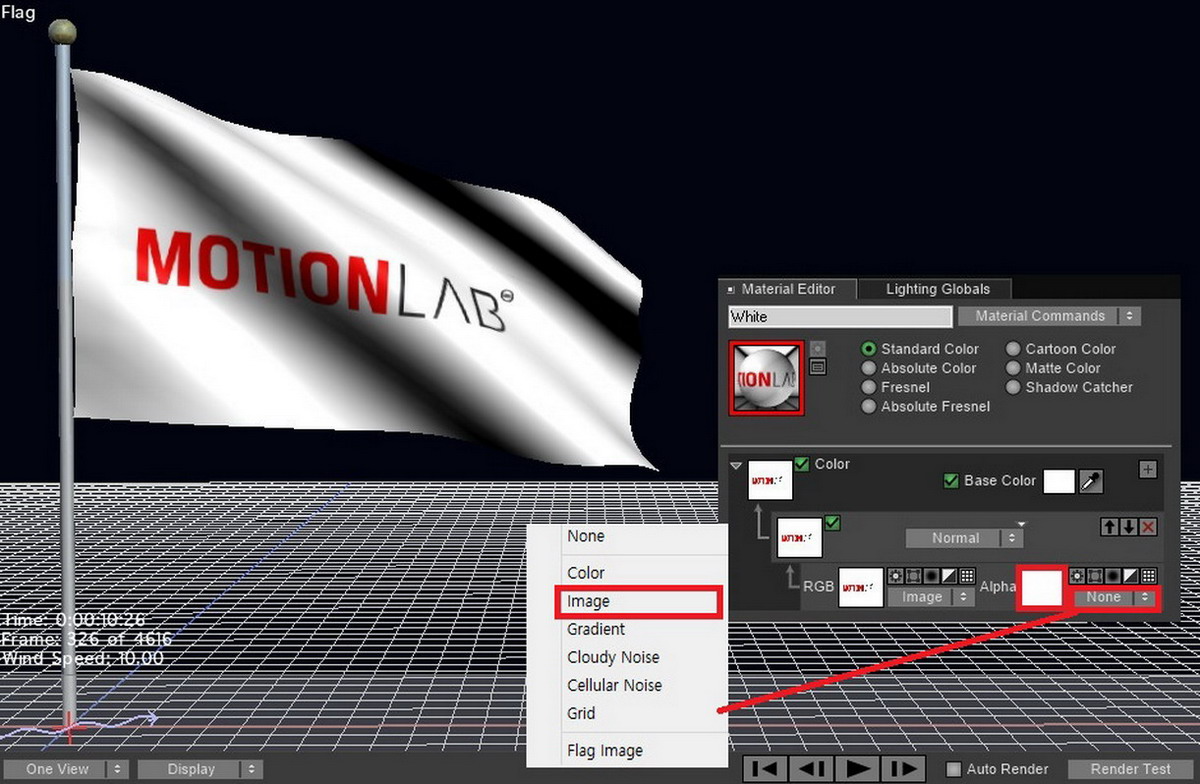
Task: Select Fresnel radio button
Action: 869,387
